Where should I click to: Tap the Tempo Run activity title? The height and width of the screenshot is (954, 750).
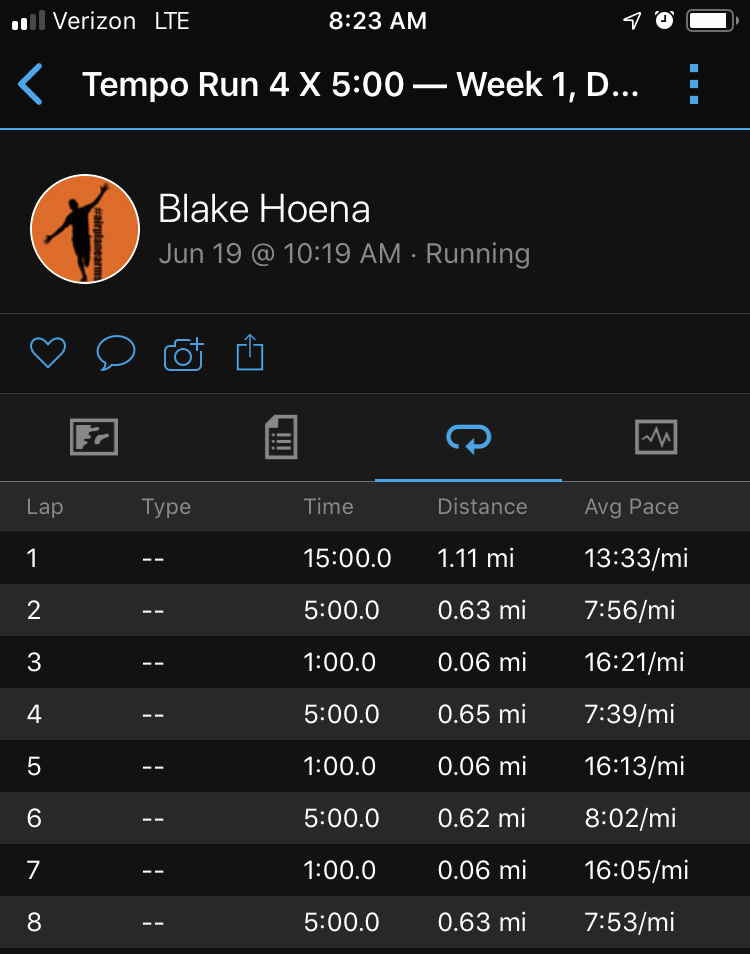360,84
